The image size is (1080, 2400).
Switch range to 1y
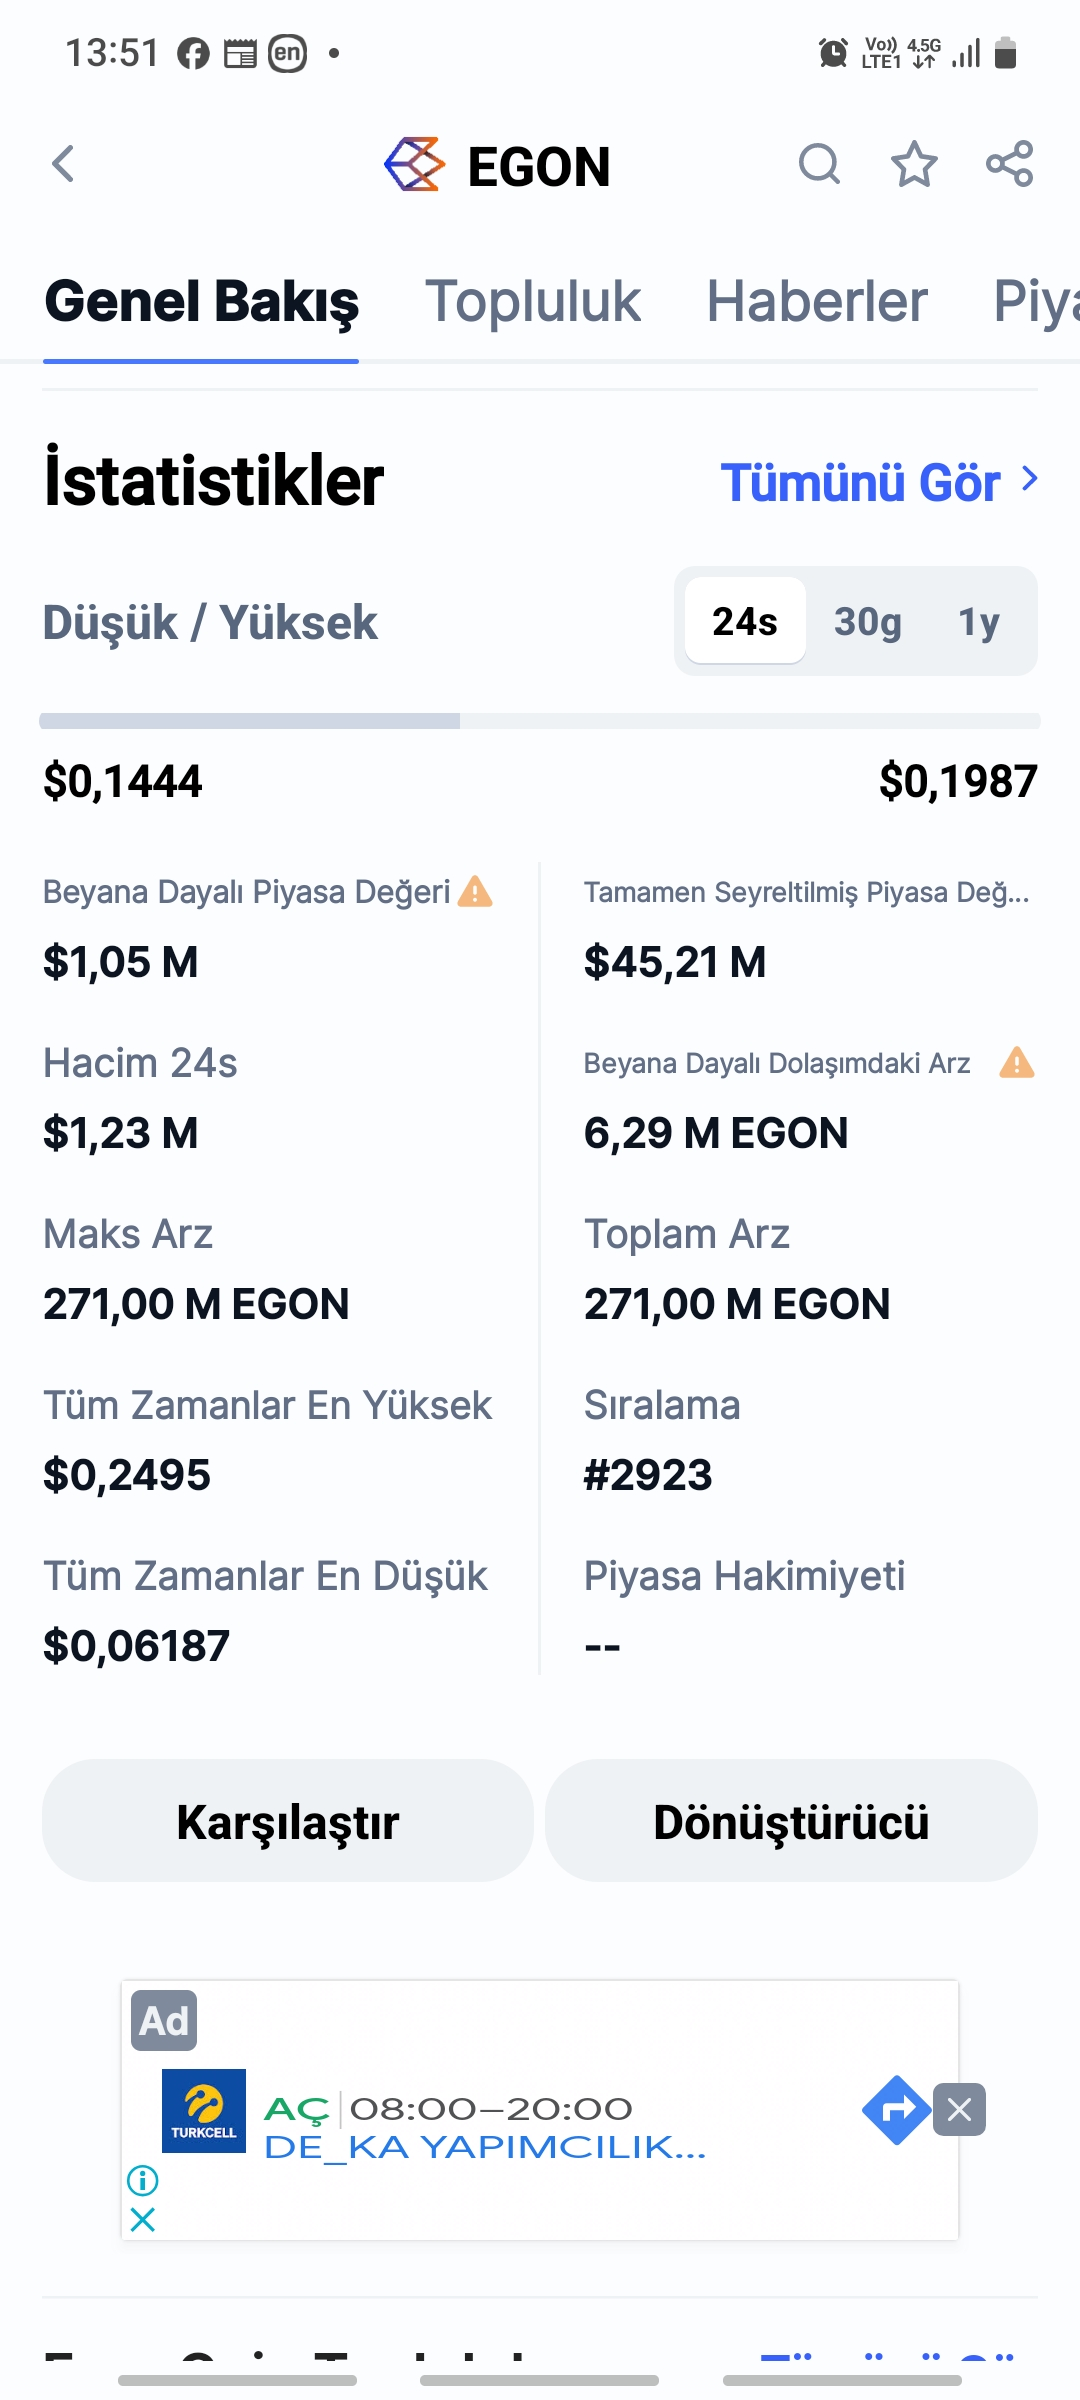pyautogui.click(x=979, y=621)
